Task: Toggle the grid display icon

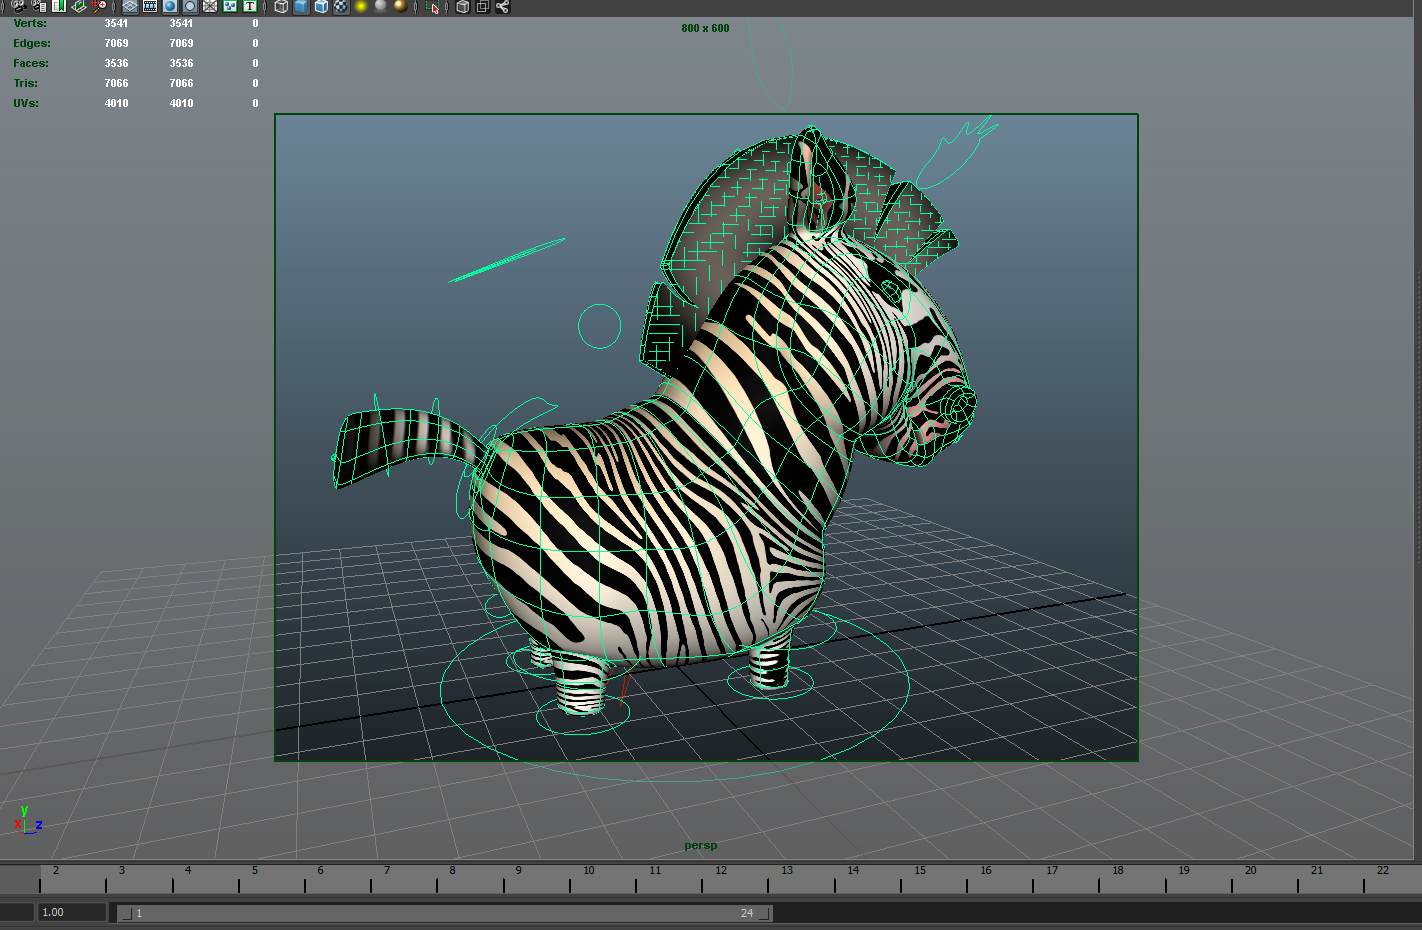Action: click(x=130, y=6)
